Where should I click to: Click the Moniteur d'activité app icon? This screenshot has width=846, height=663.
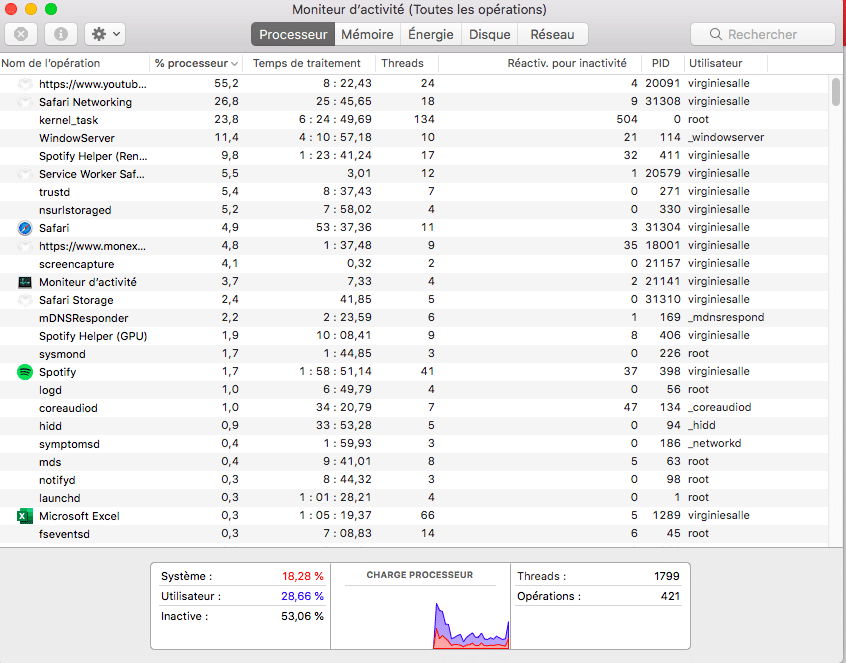coord(25,282)
